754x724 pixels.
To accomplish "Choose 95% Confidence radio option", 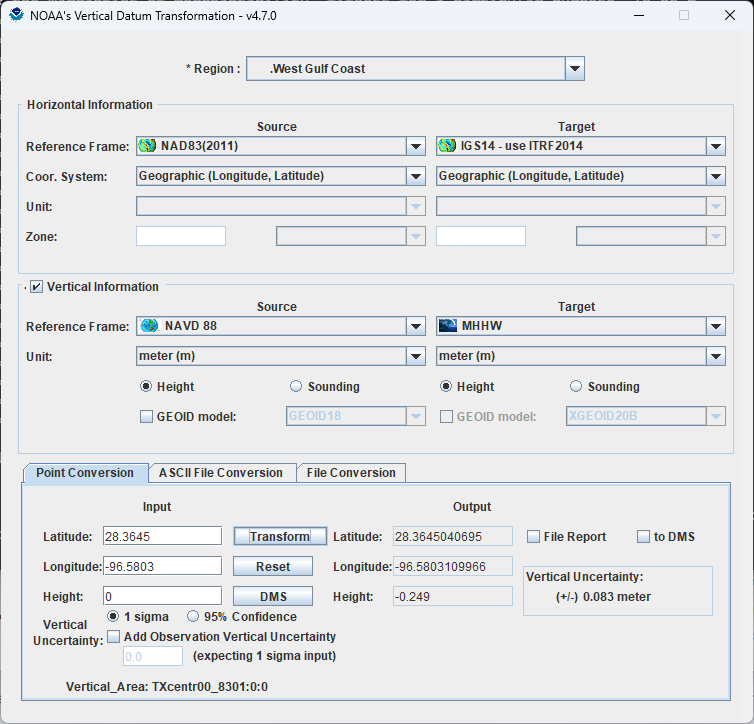I will tap(193, 616).
